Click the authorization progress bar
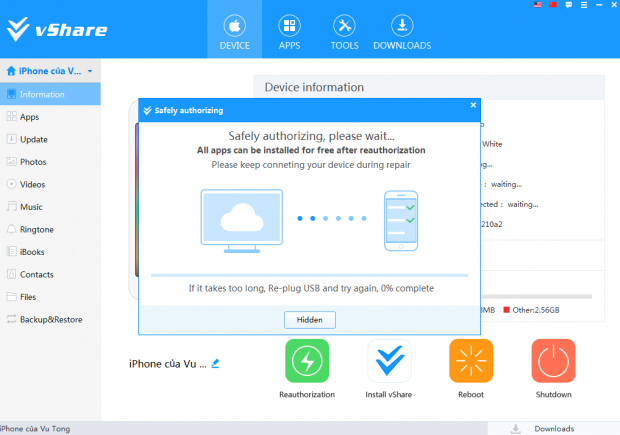The width and height of the screenshot is (620, 435). [309, 274]
